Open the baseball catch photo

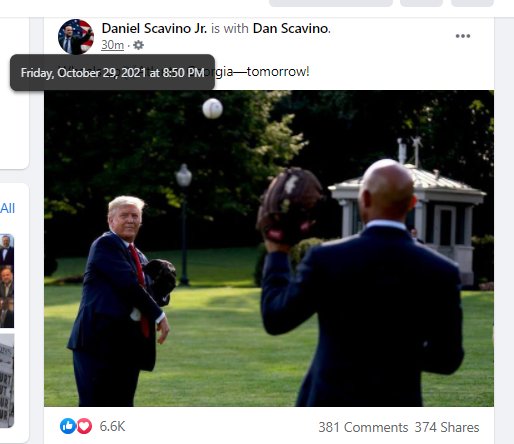point(269,248)
